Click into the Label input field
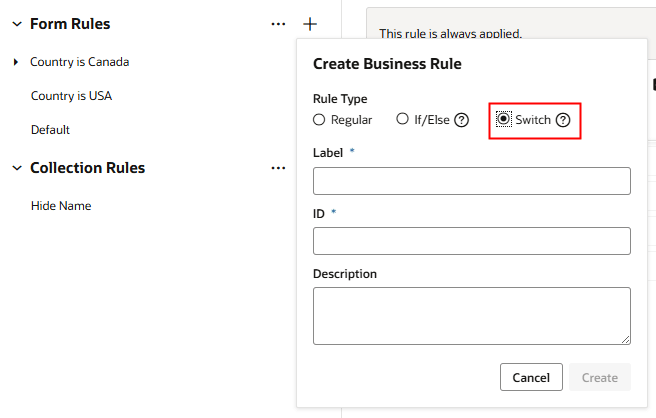The height and width of the screenshot is (418, 656). 471,181
